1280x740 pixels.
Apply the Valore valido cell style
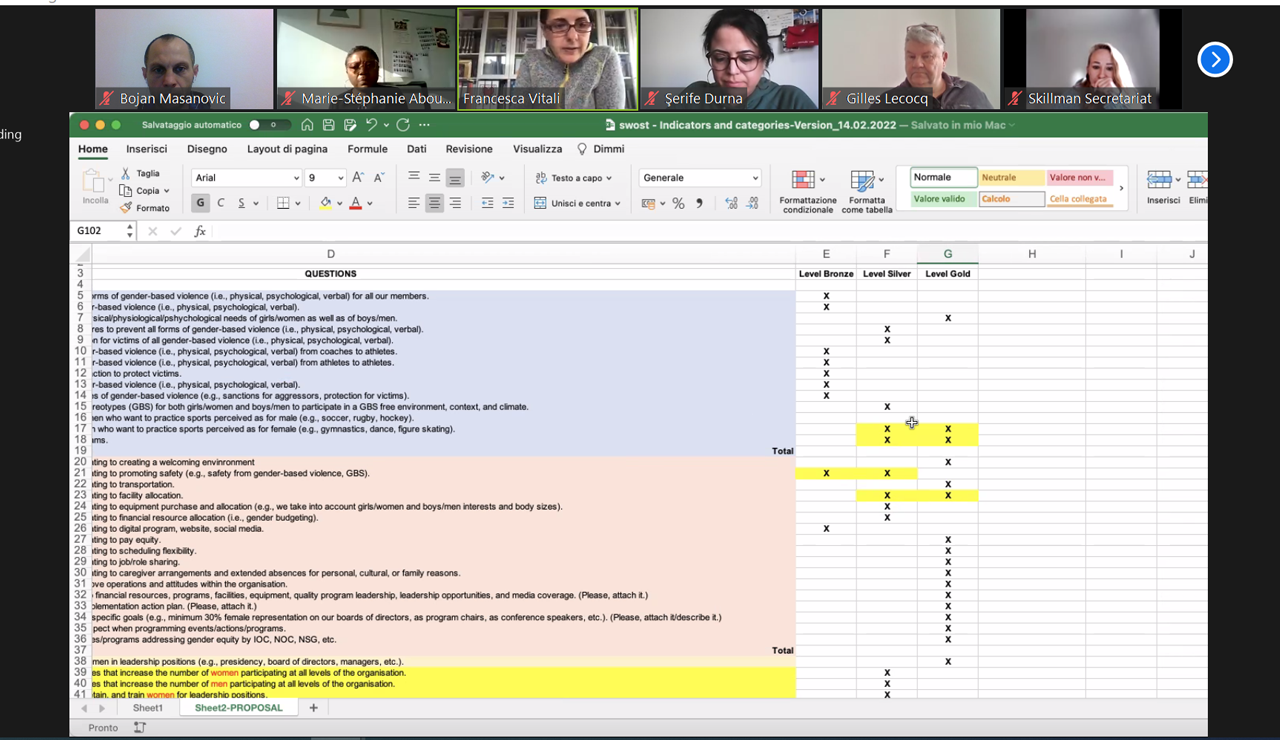(x=942, y=199)
